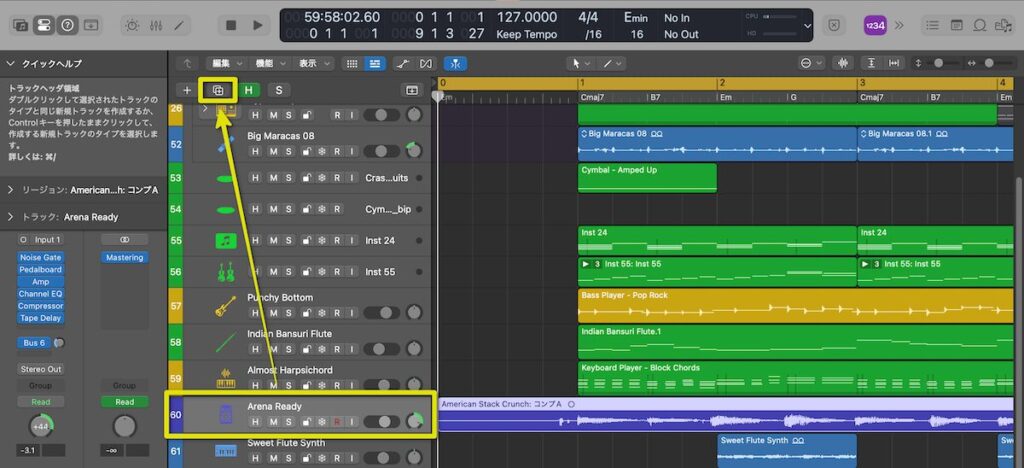Image resolution: width=1024 pixels, height=468 pixels.
Task: Start playback with the Play button
Action: click(x=258, y=25)
